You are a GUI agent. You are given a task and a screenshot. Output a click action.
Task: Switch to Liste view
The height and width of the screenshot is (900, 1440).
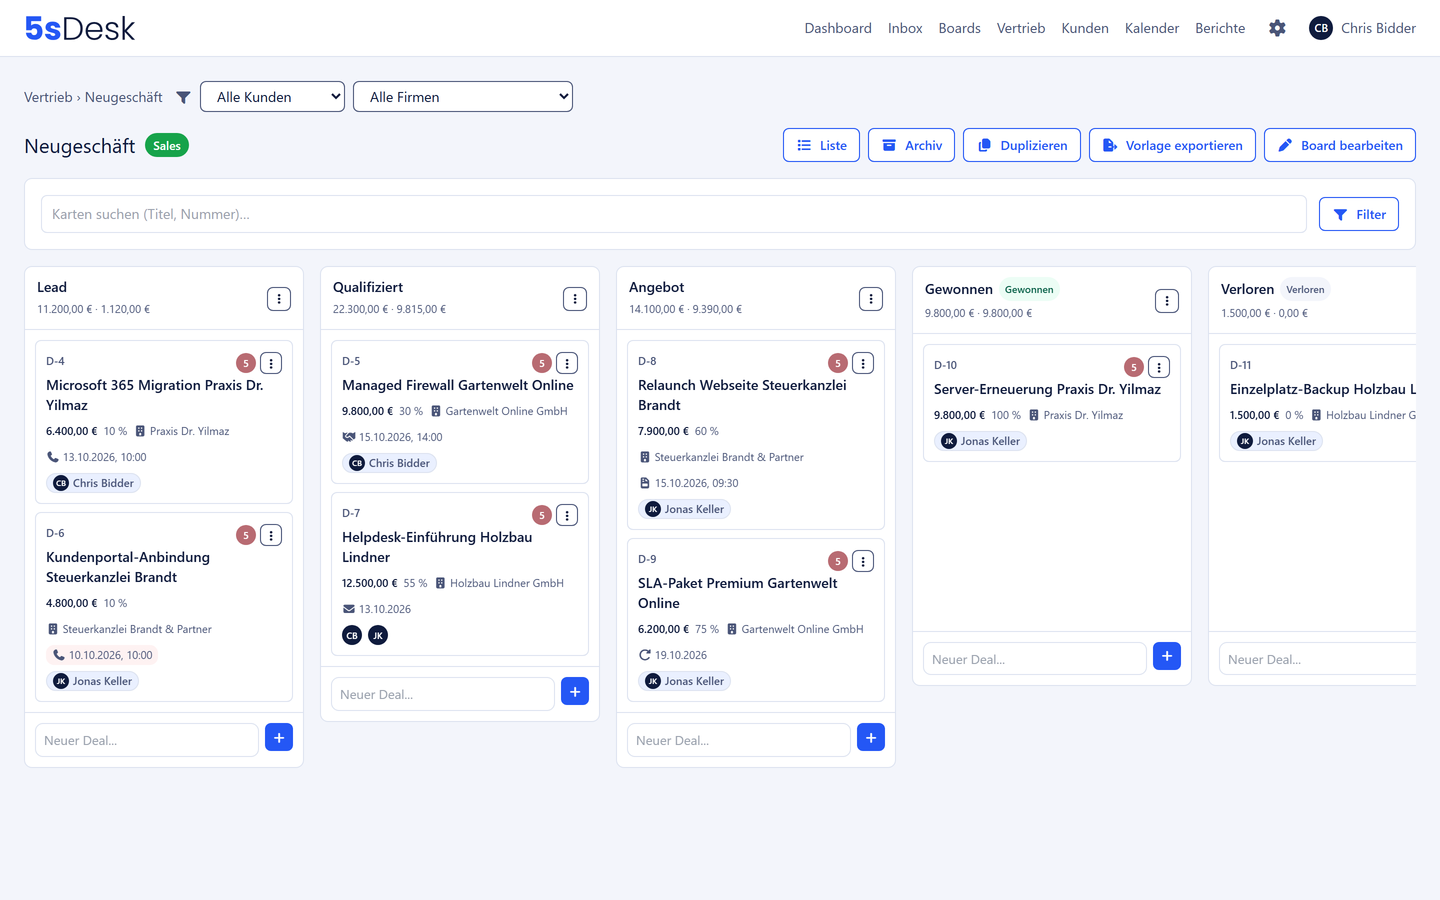(821, 145)
